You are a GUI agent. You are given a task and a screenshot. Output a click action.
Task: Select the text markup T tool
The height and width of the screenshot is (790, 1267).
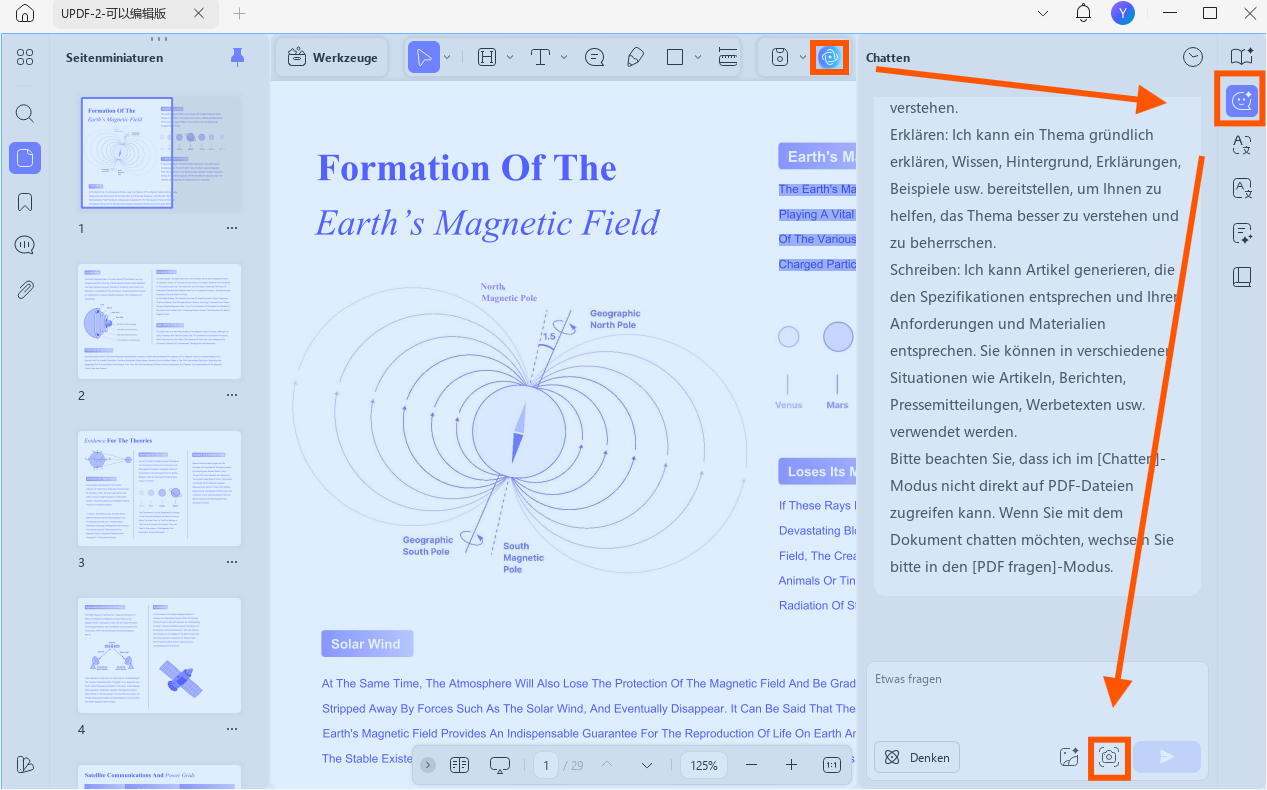point(541,58)
